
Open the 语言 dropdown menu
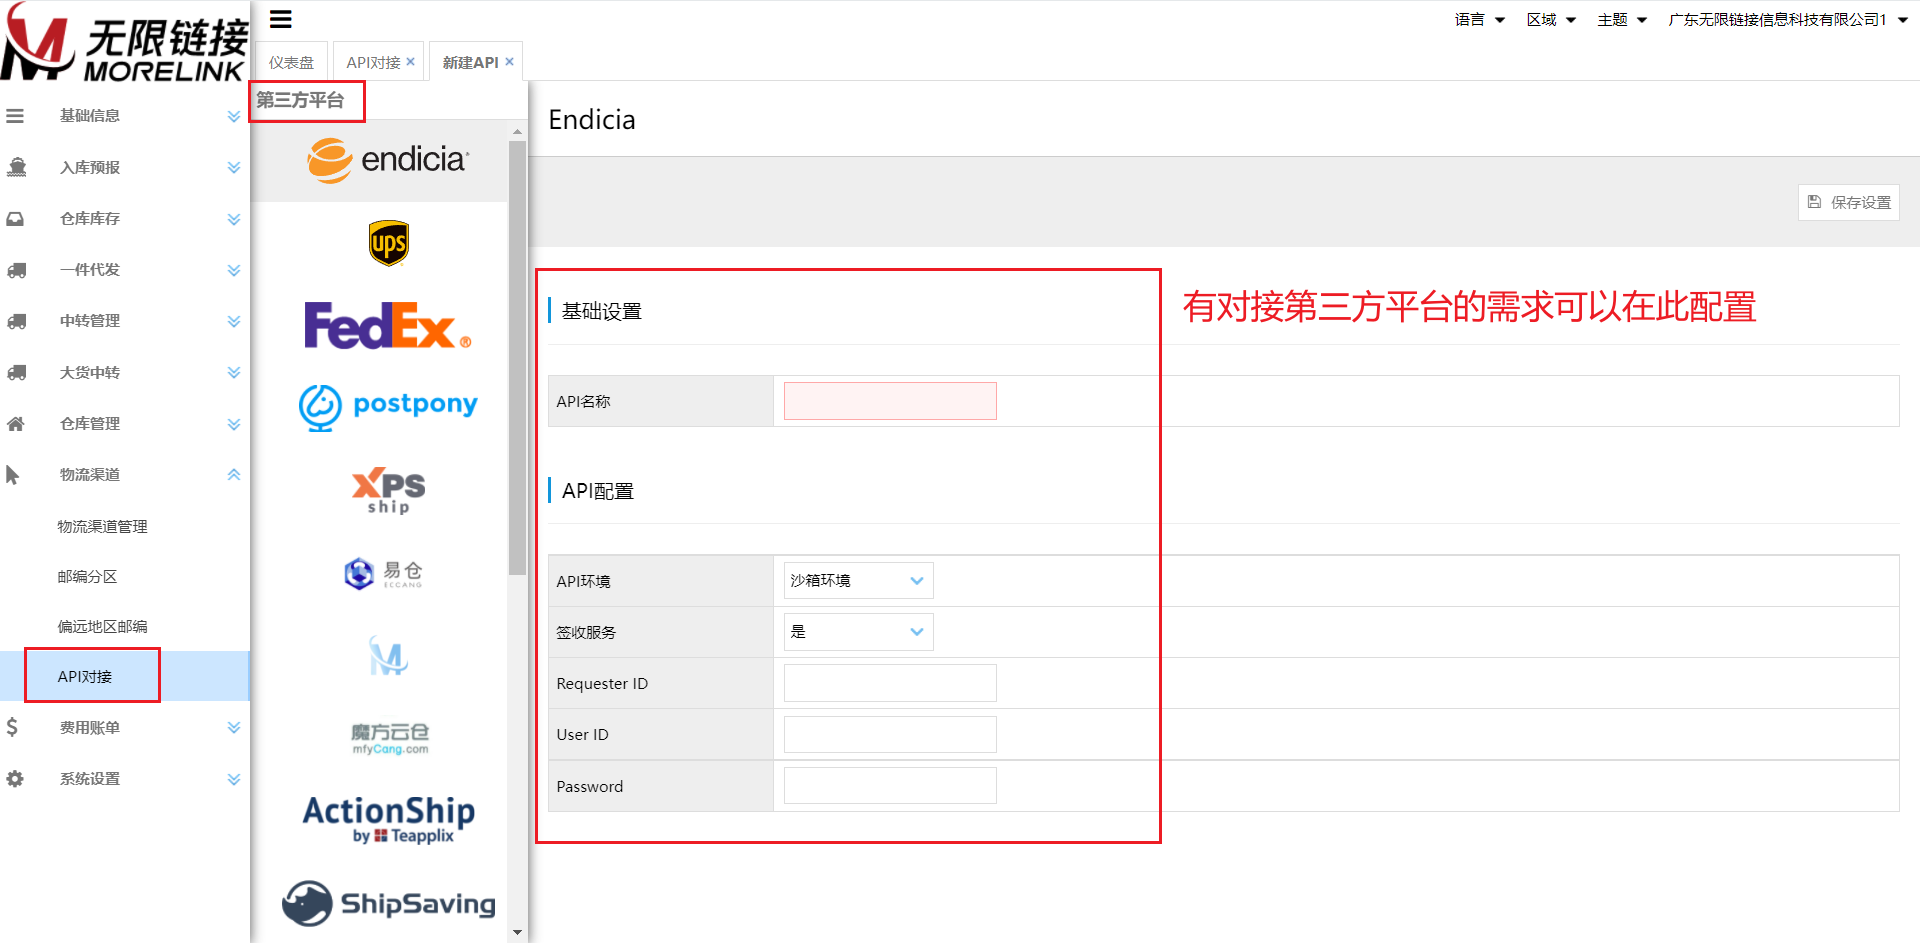1479,20
